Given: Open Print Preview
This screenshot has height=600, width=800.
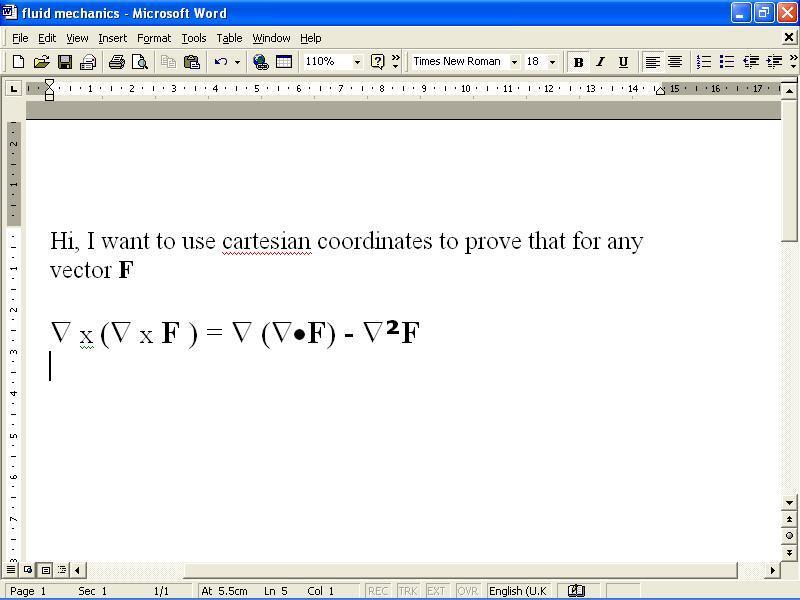Looking at the screenshot, I should click(140, 62).
